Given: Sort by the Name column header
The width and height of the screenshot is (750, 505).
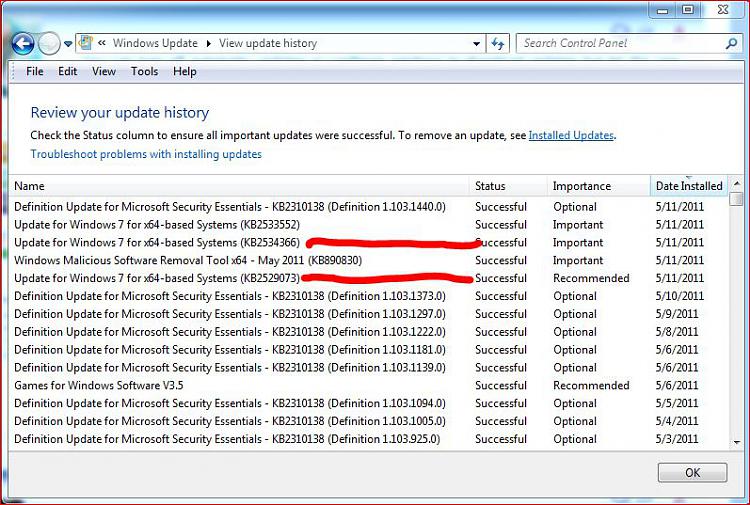Looking at the screenshot, I should pyautogui.click(x=239, y=186).
